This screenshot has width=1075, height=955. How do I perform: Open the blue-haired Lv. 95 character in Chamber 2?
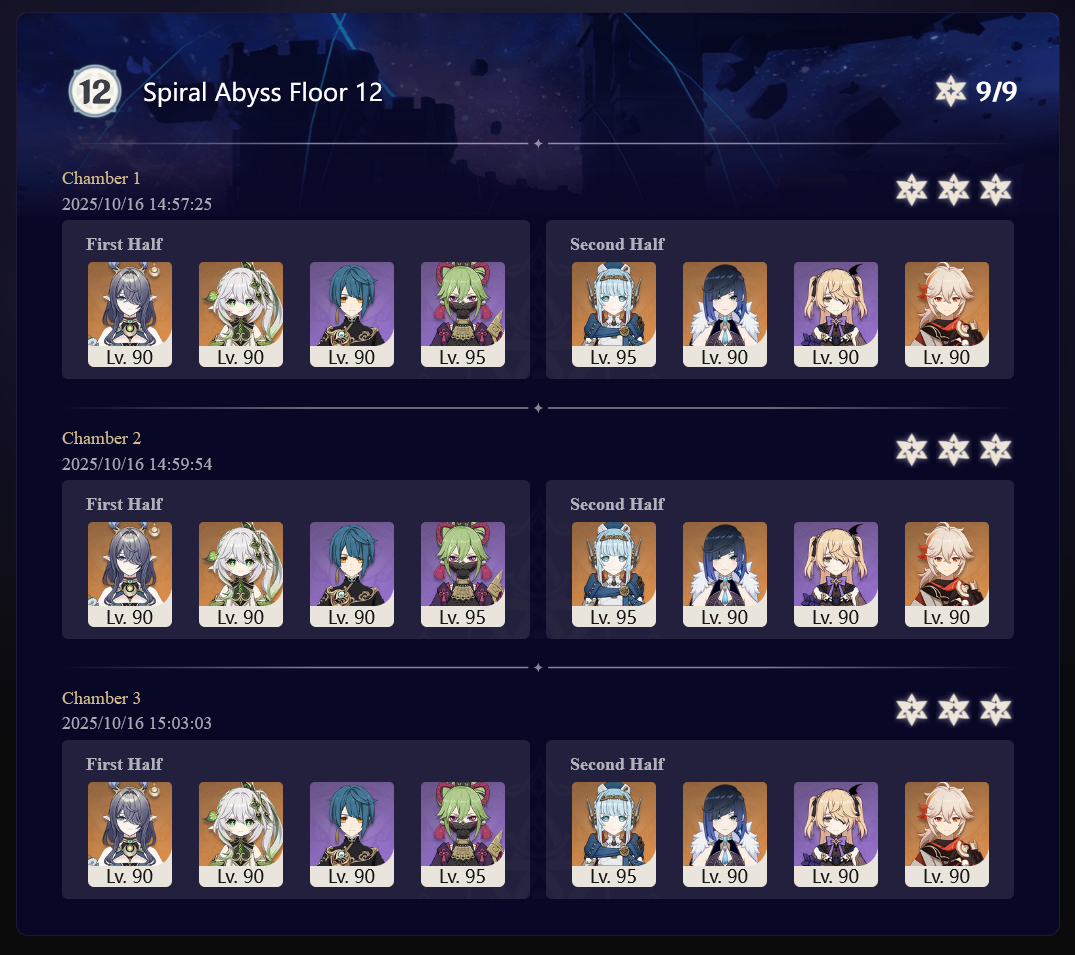614,575
